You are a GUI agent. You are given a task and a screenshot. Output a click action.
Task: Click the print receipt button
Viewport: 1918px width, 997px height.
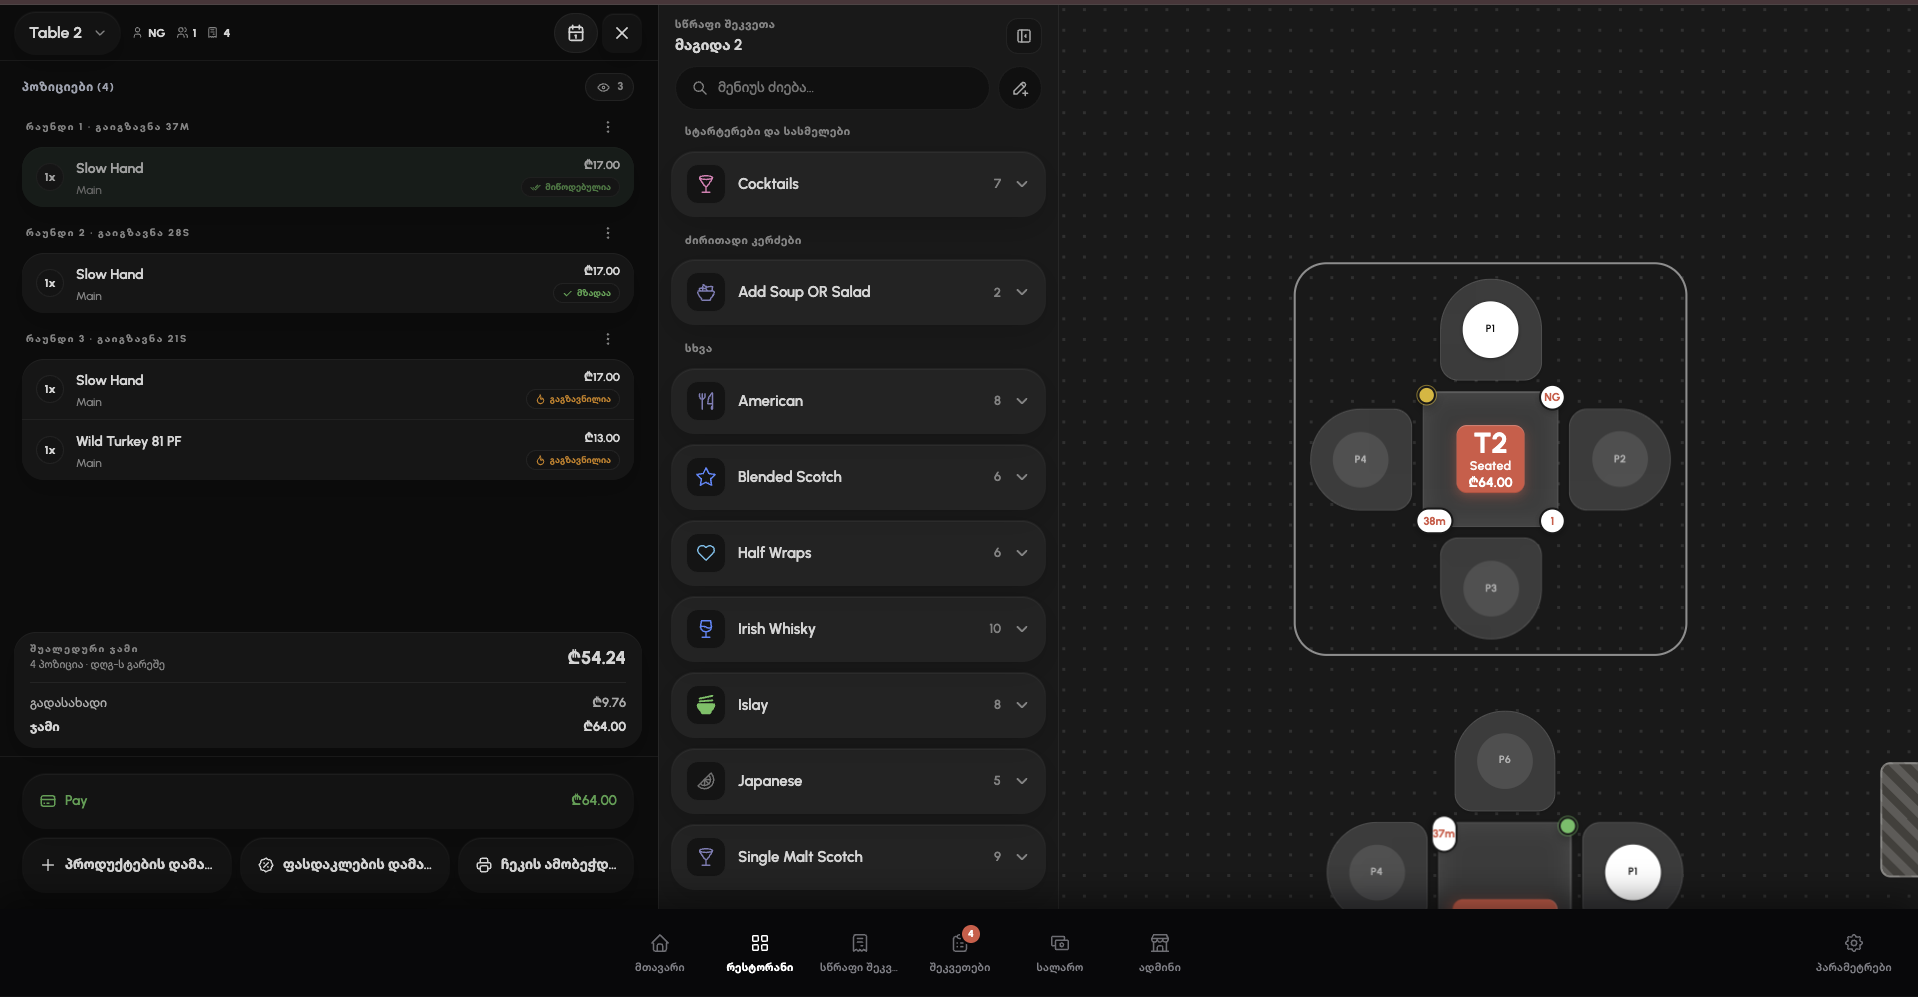point(547,865)
